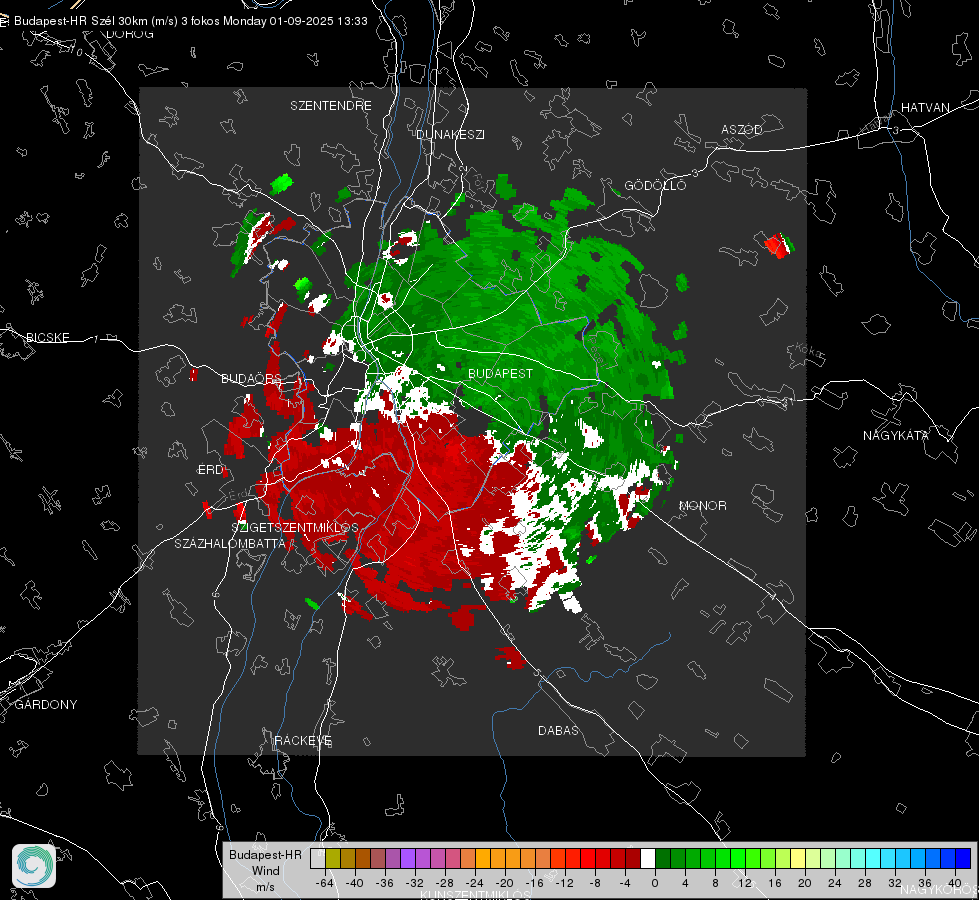Click the white zero-velocity legend swatch
Screen dimensions: 979x900
648,859
